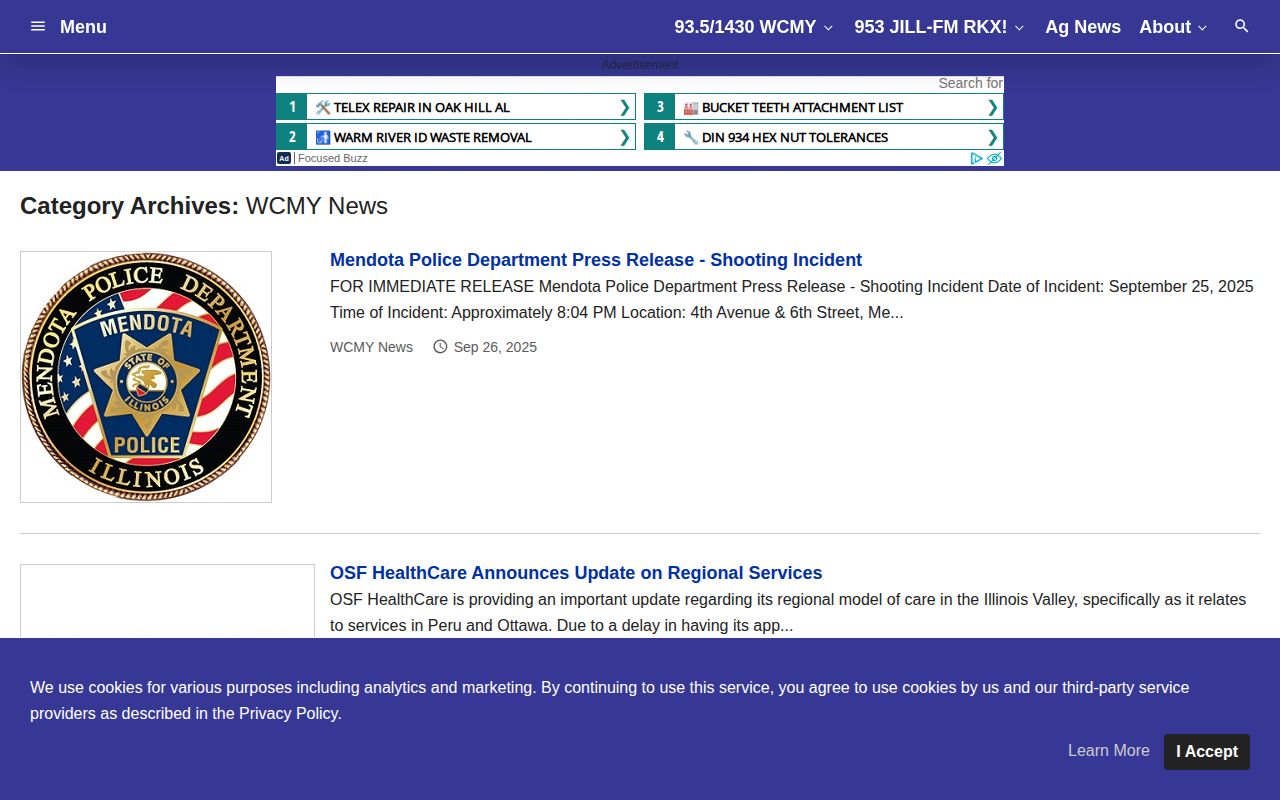Click the Focused Buzz ad attribution

tap(333, 158)
